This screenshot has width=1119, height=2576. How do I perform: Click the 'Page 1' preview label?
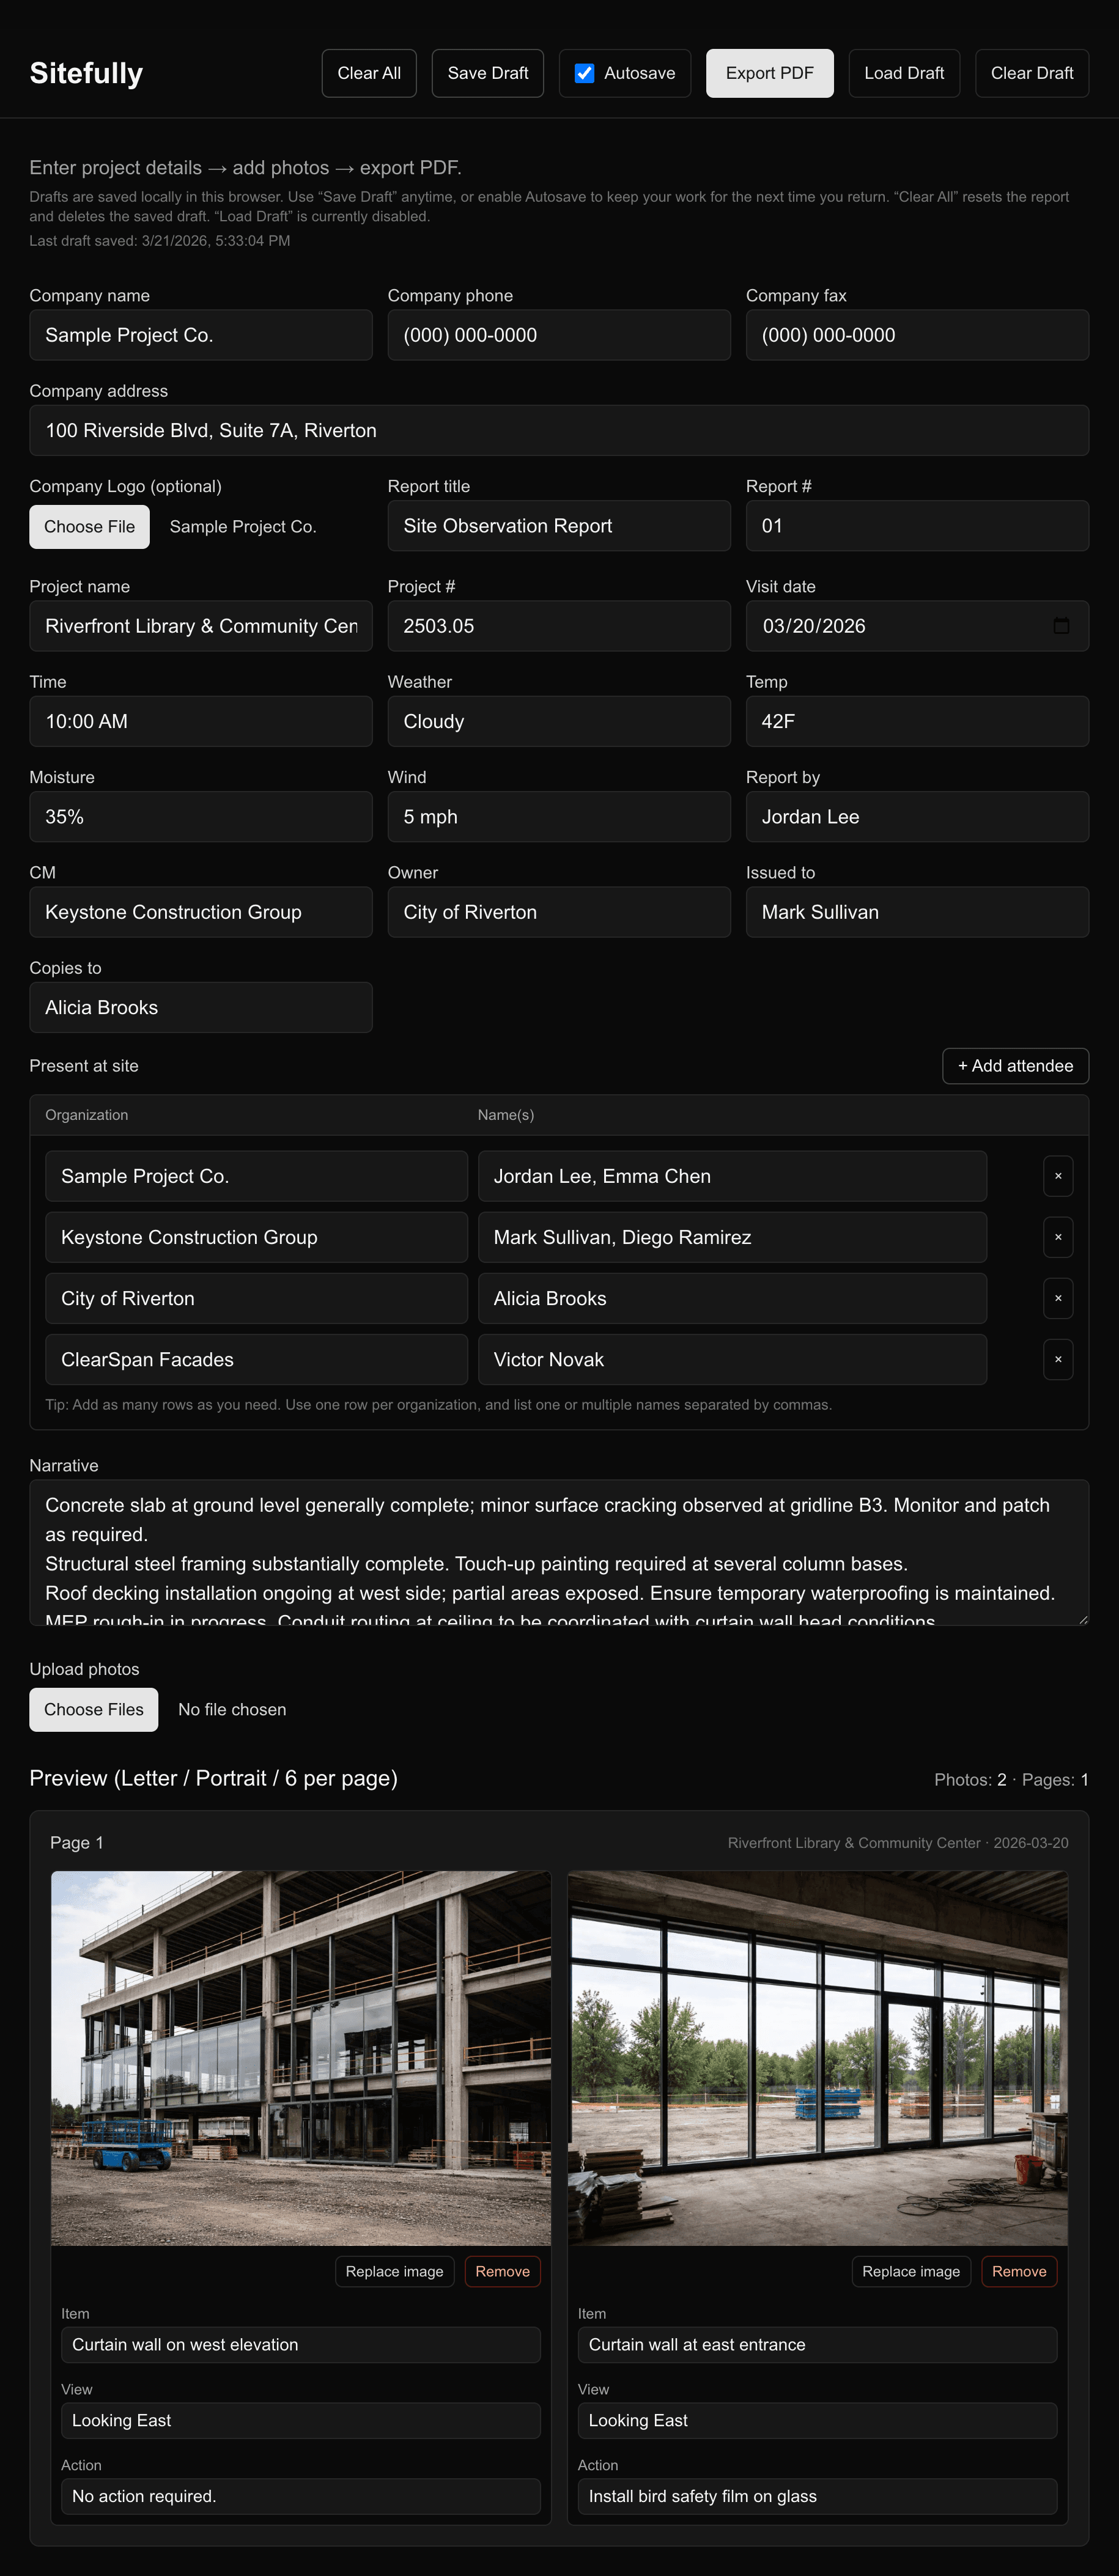(77, 1843)
